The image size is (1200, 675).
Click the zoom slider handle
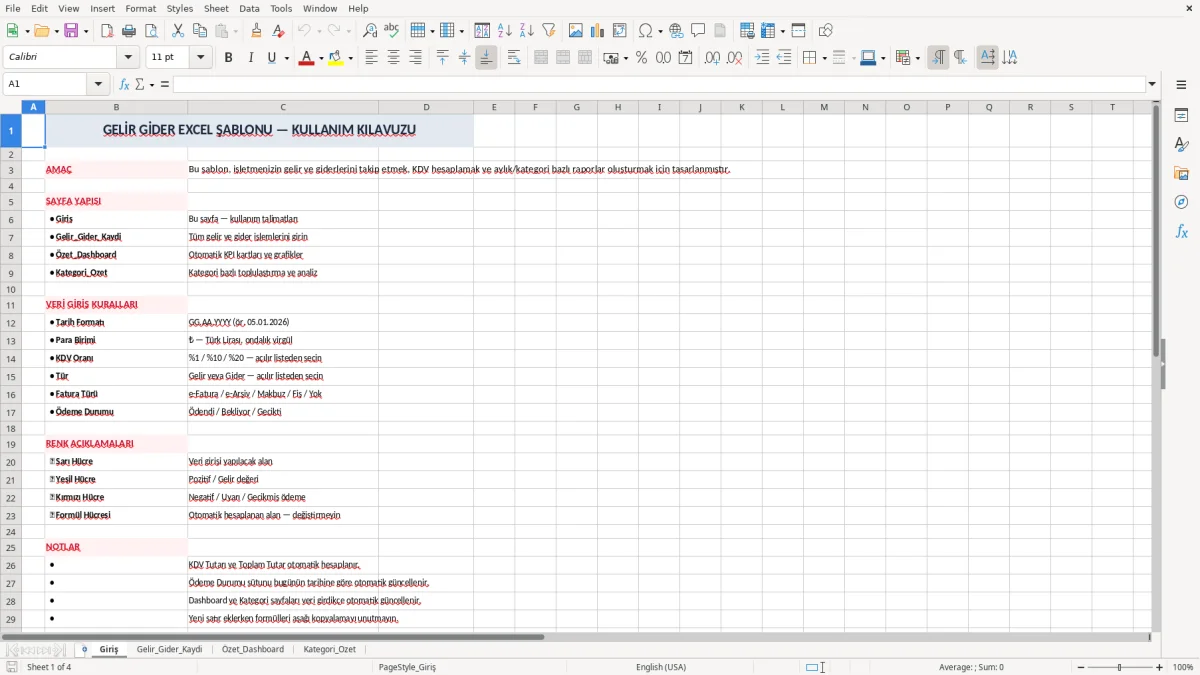(1120, 667)
